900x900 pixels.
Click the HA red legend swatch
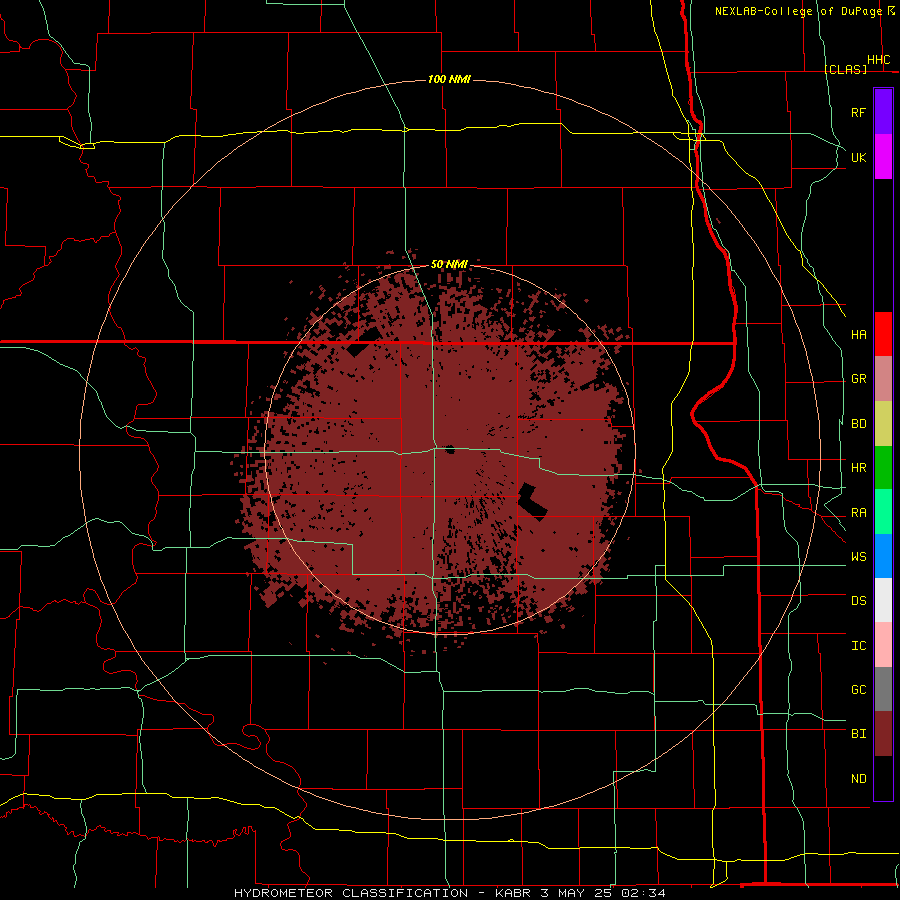coord(883,334)
